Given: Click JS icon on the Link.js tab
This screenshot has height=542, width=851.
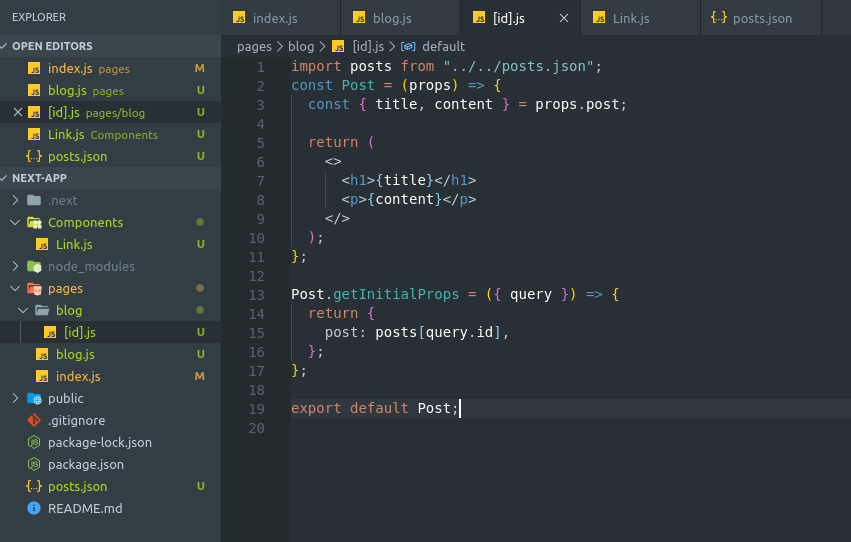Looking at the screenshot, I should click(599, 18).
